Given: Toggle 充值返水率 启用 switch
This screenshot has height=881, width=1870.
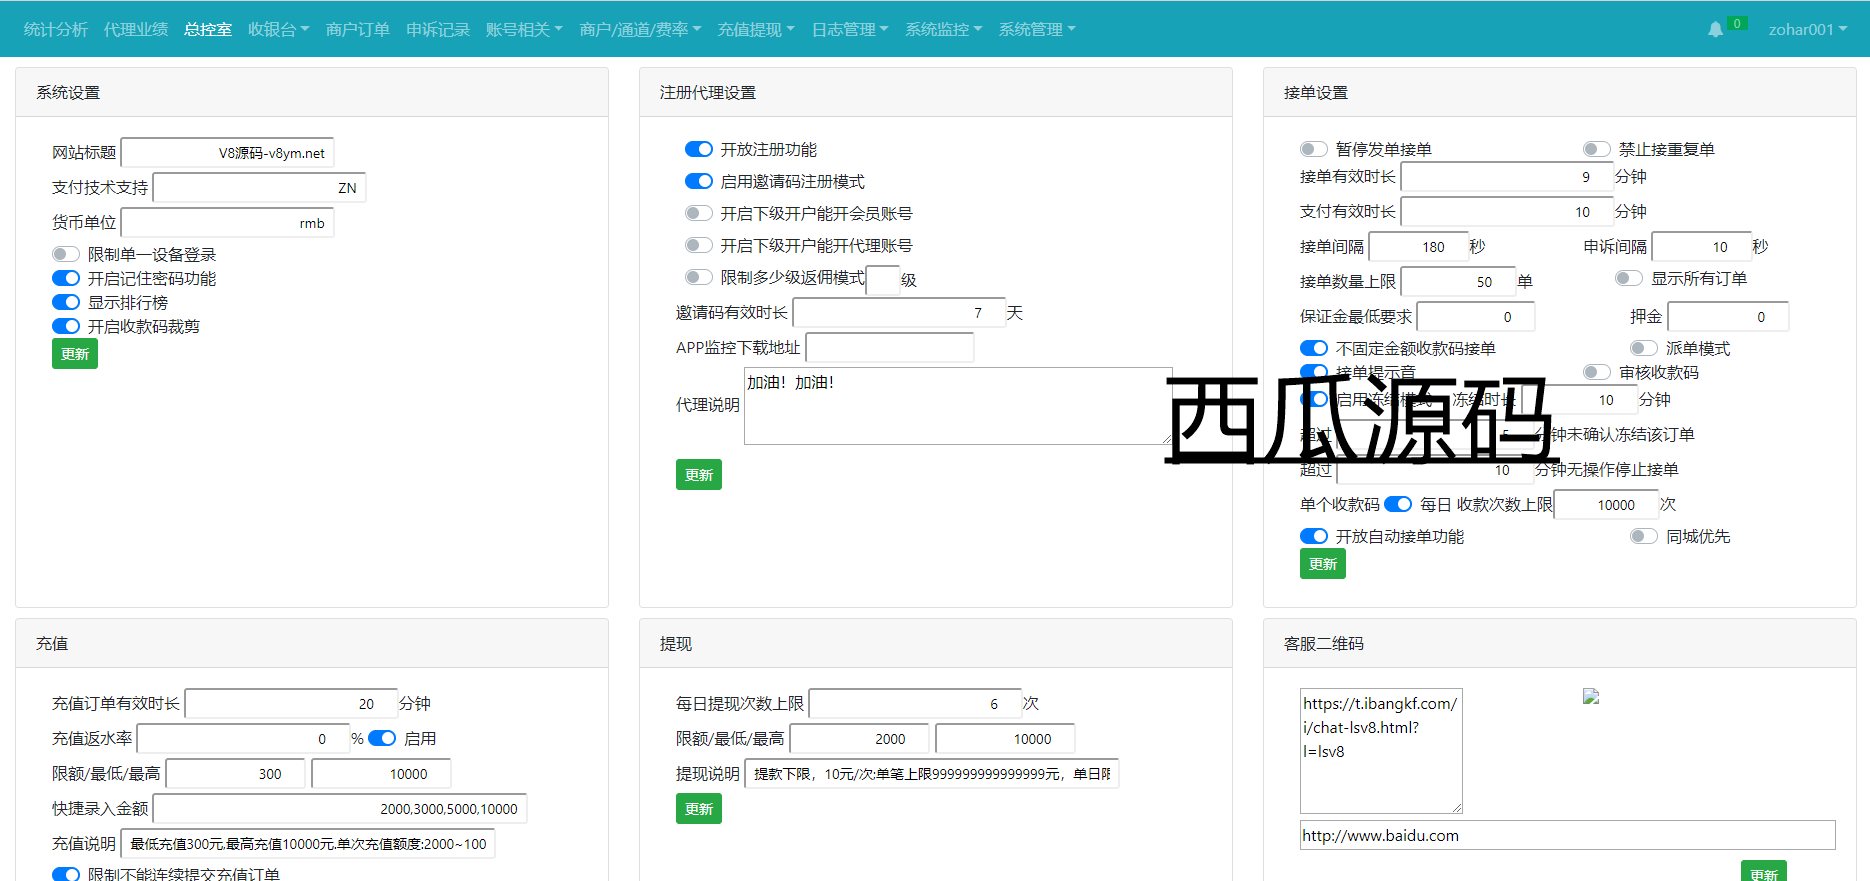Looking at the screenshot, I should pyautogui.click(x=382, y=738).
